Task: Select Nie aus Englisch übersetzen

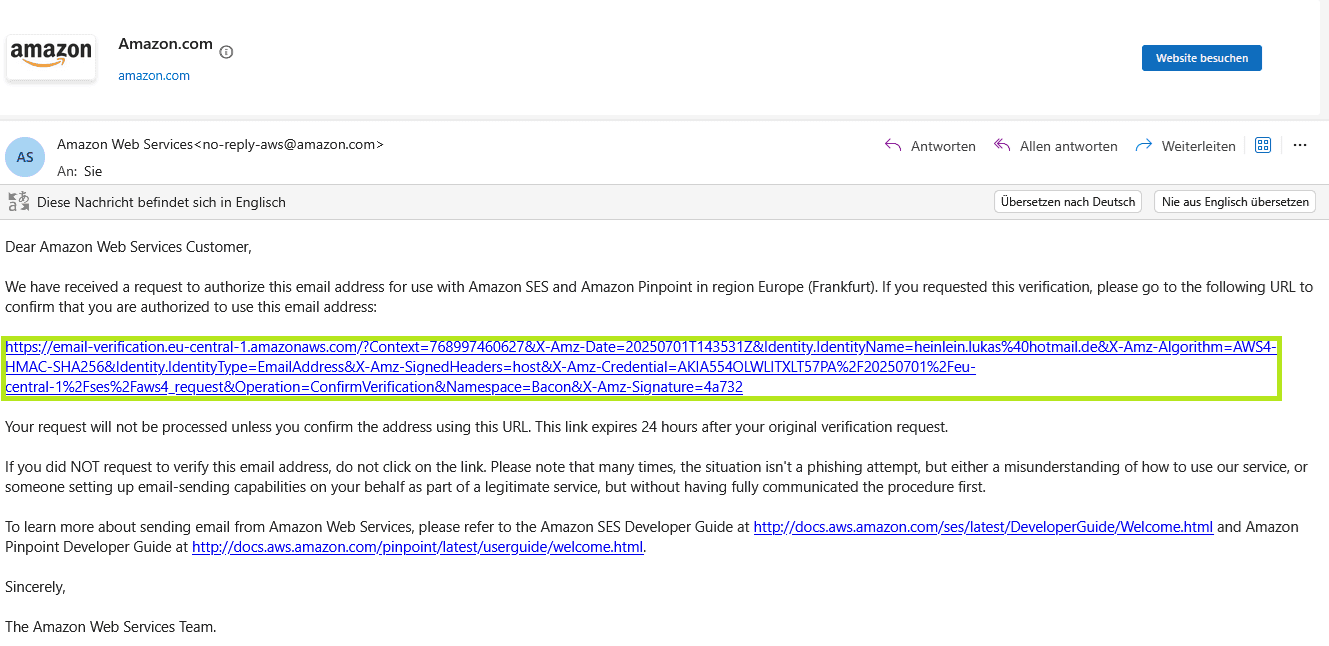Action: click(x=1234, y=202)
